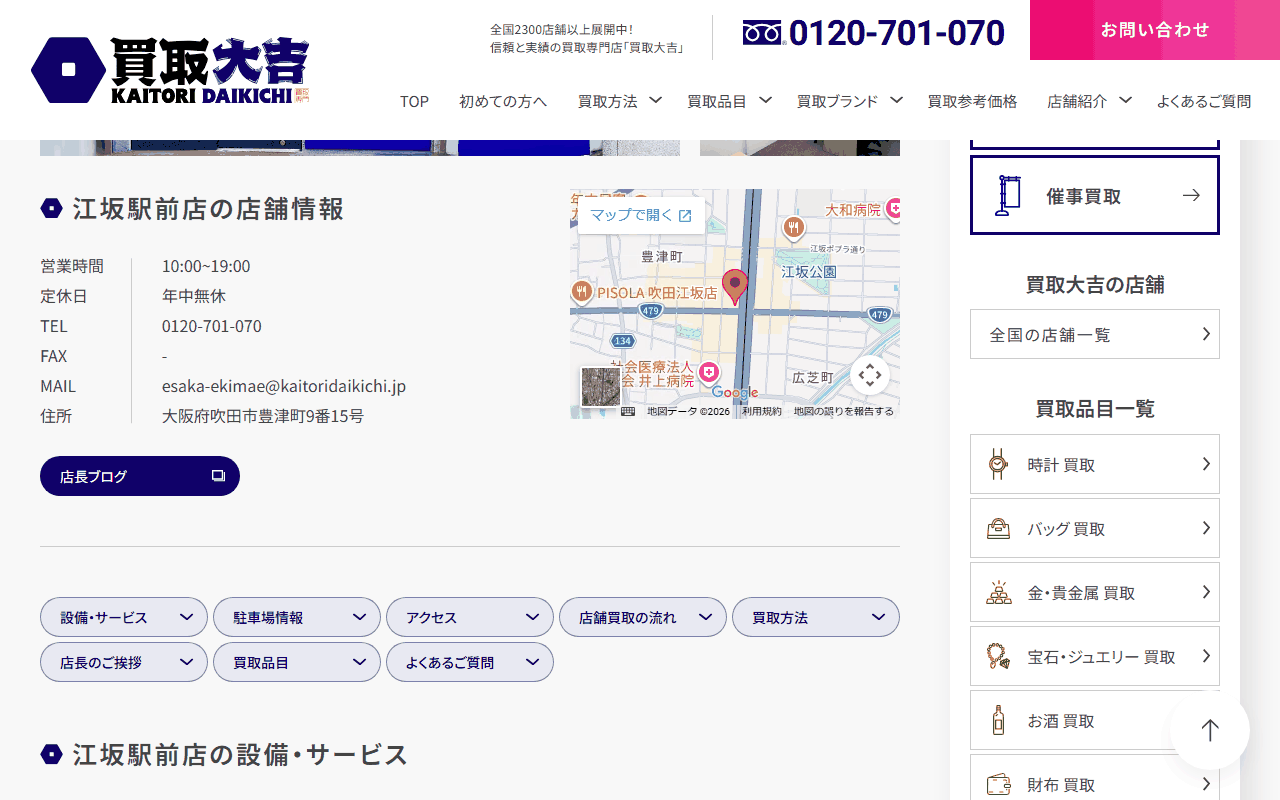Viewport: 1280px width, 800px height.
Task: Expand the 店舗買取の流れ dropdown
Action: click(x=643, y=617)
